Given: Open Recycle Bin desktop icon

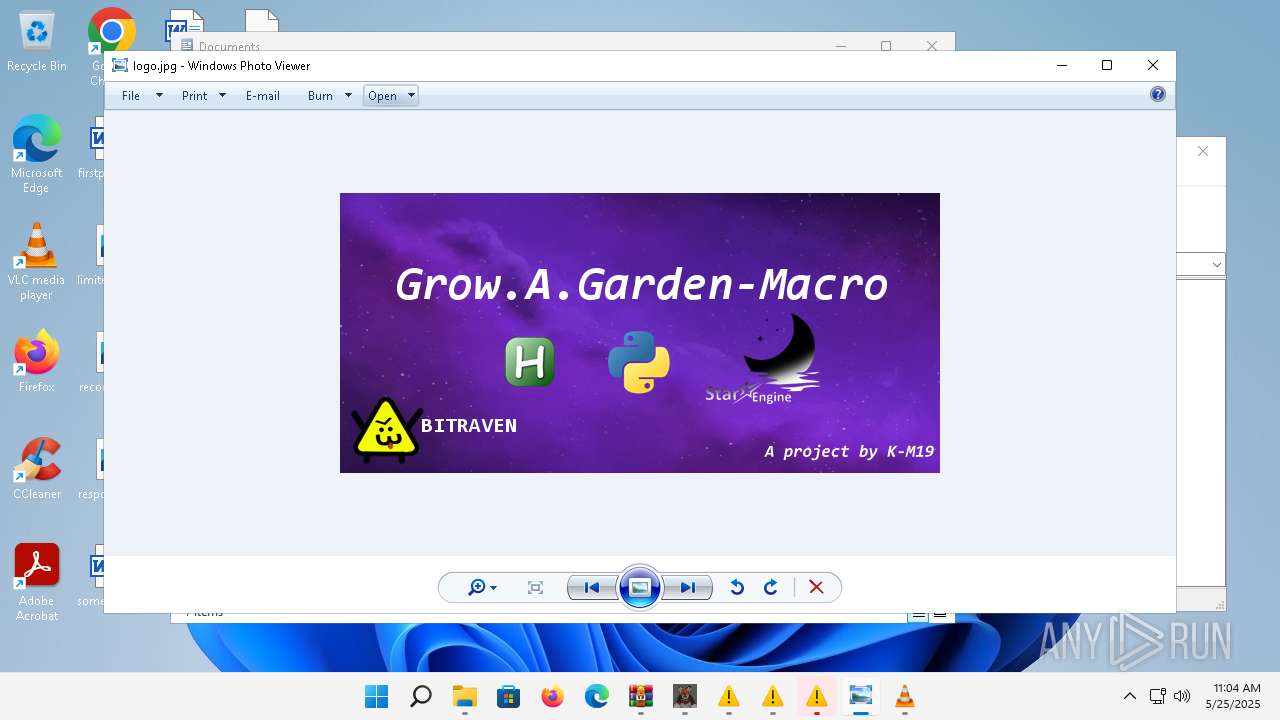Looking at the screenshot, I should pyautogui.click(x=37, y=41).
